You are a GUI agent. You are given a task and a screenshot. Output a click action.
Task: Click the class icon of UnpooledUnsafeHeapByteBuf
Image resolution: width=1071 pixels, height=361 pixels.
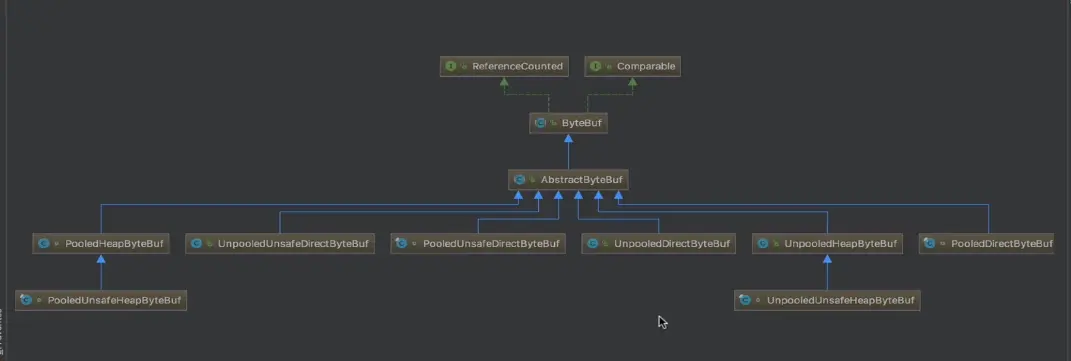tap(746, 300)
